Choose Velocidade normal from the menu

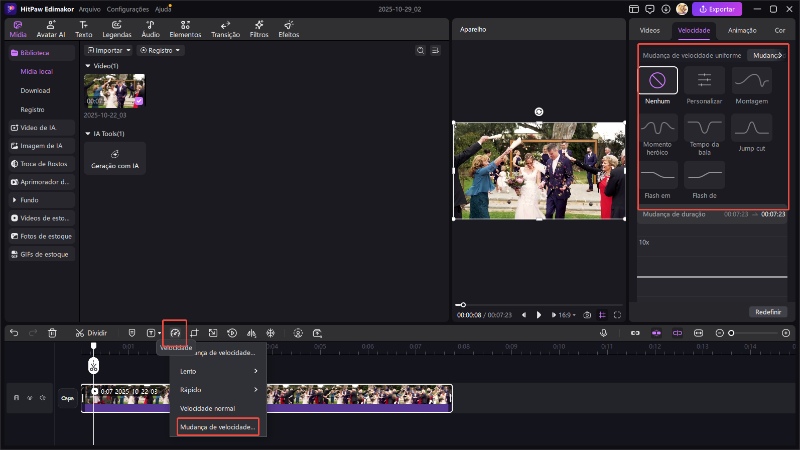pos(210,408)
